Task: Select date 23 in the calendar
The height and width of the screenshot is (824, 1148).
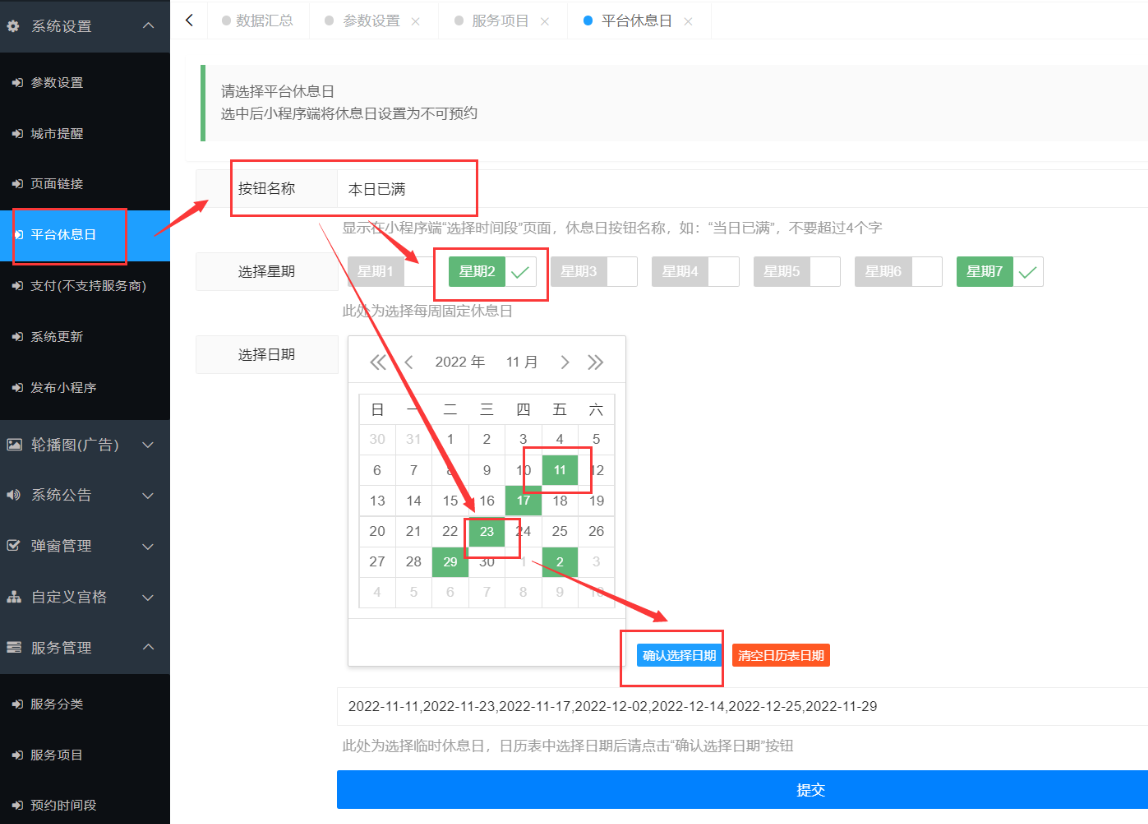Action: pos(487,532)
